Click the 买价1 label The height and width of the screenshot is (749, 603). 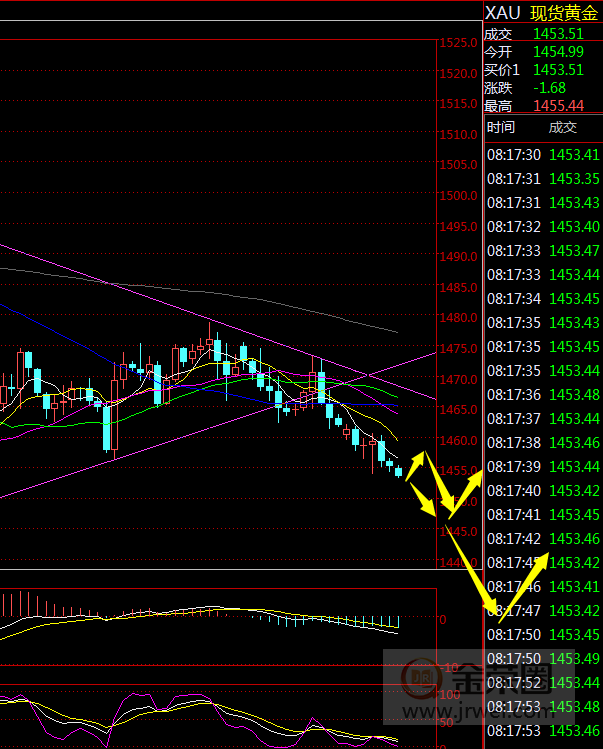[502, 70]
